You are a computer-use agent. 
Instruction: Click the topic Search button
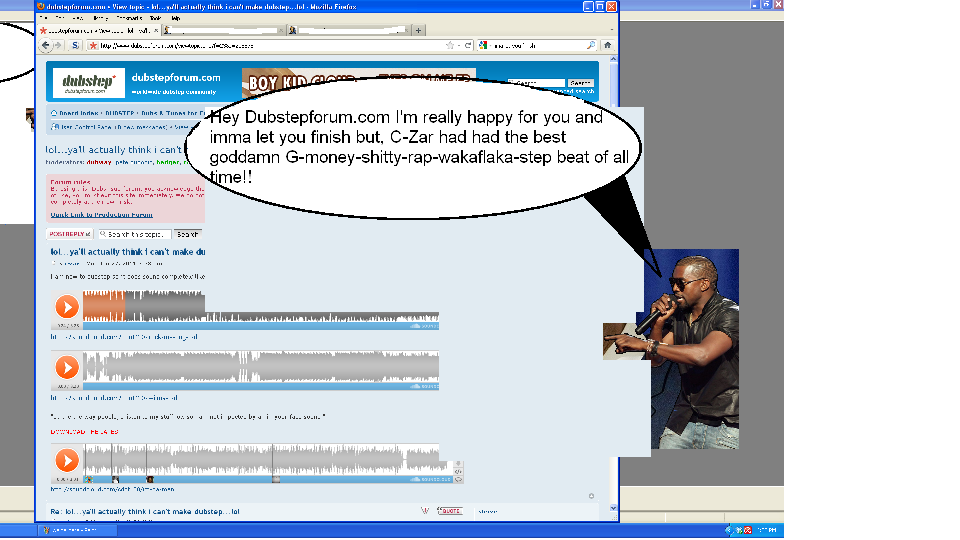pos(187,234)
